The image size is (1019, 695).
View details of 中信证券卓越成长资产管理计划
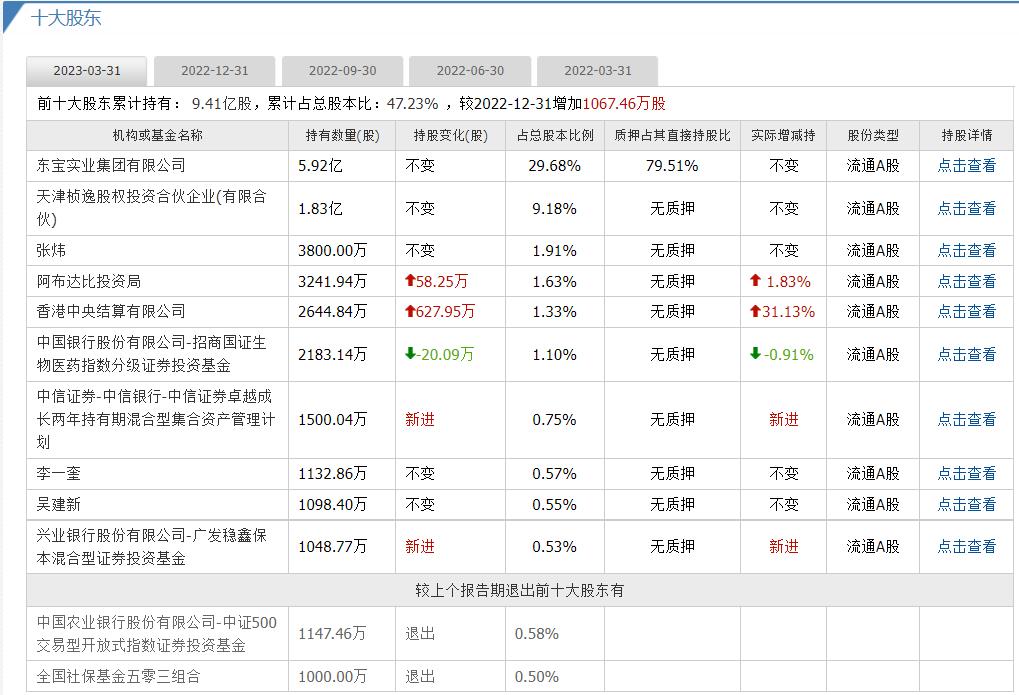tap(965, 419)
